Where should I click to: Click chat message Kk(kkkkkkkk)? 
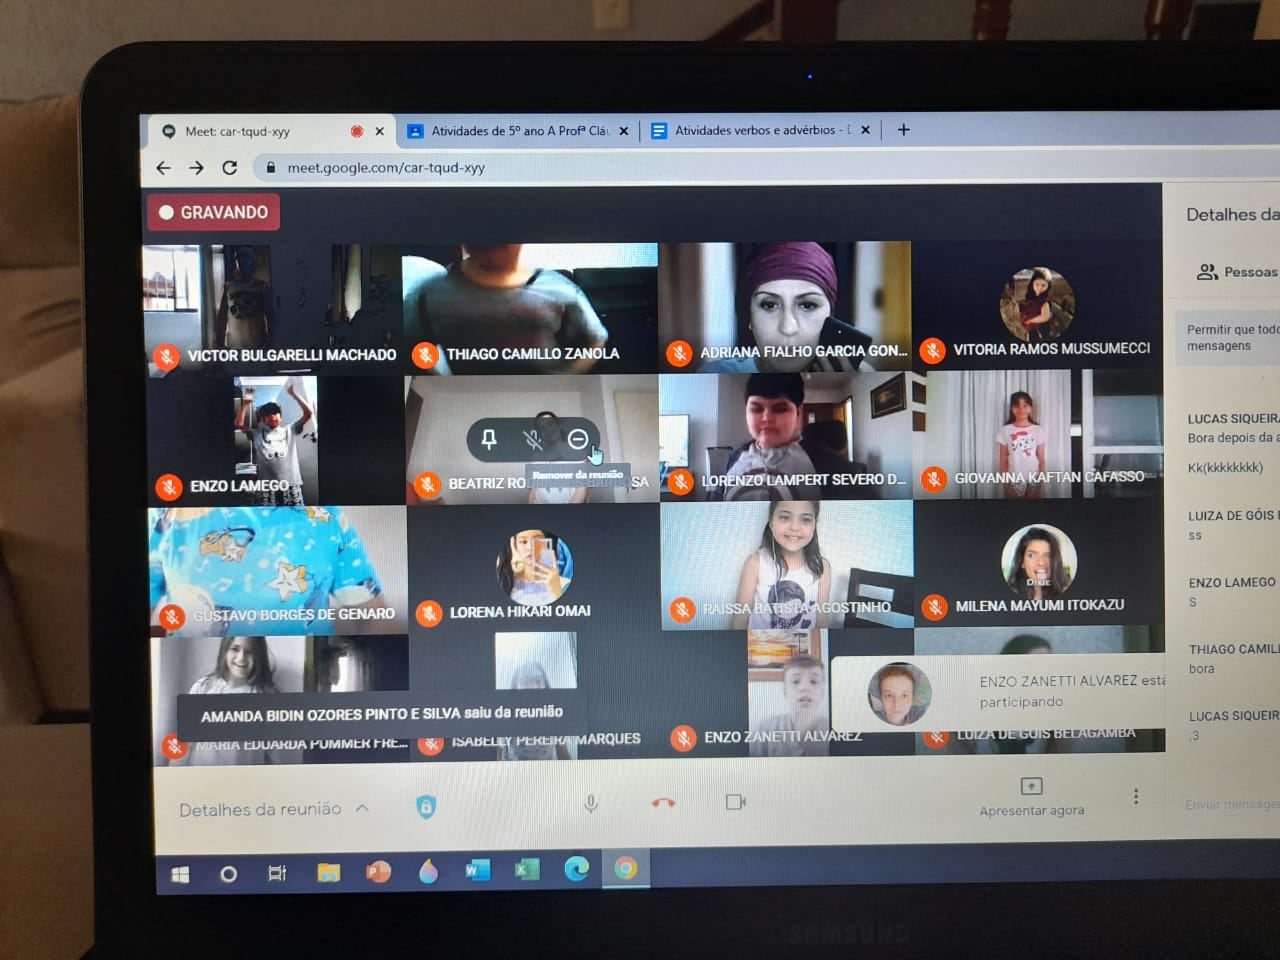(x=1225, y=467)
